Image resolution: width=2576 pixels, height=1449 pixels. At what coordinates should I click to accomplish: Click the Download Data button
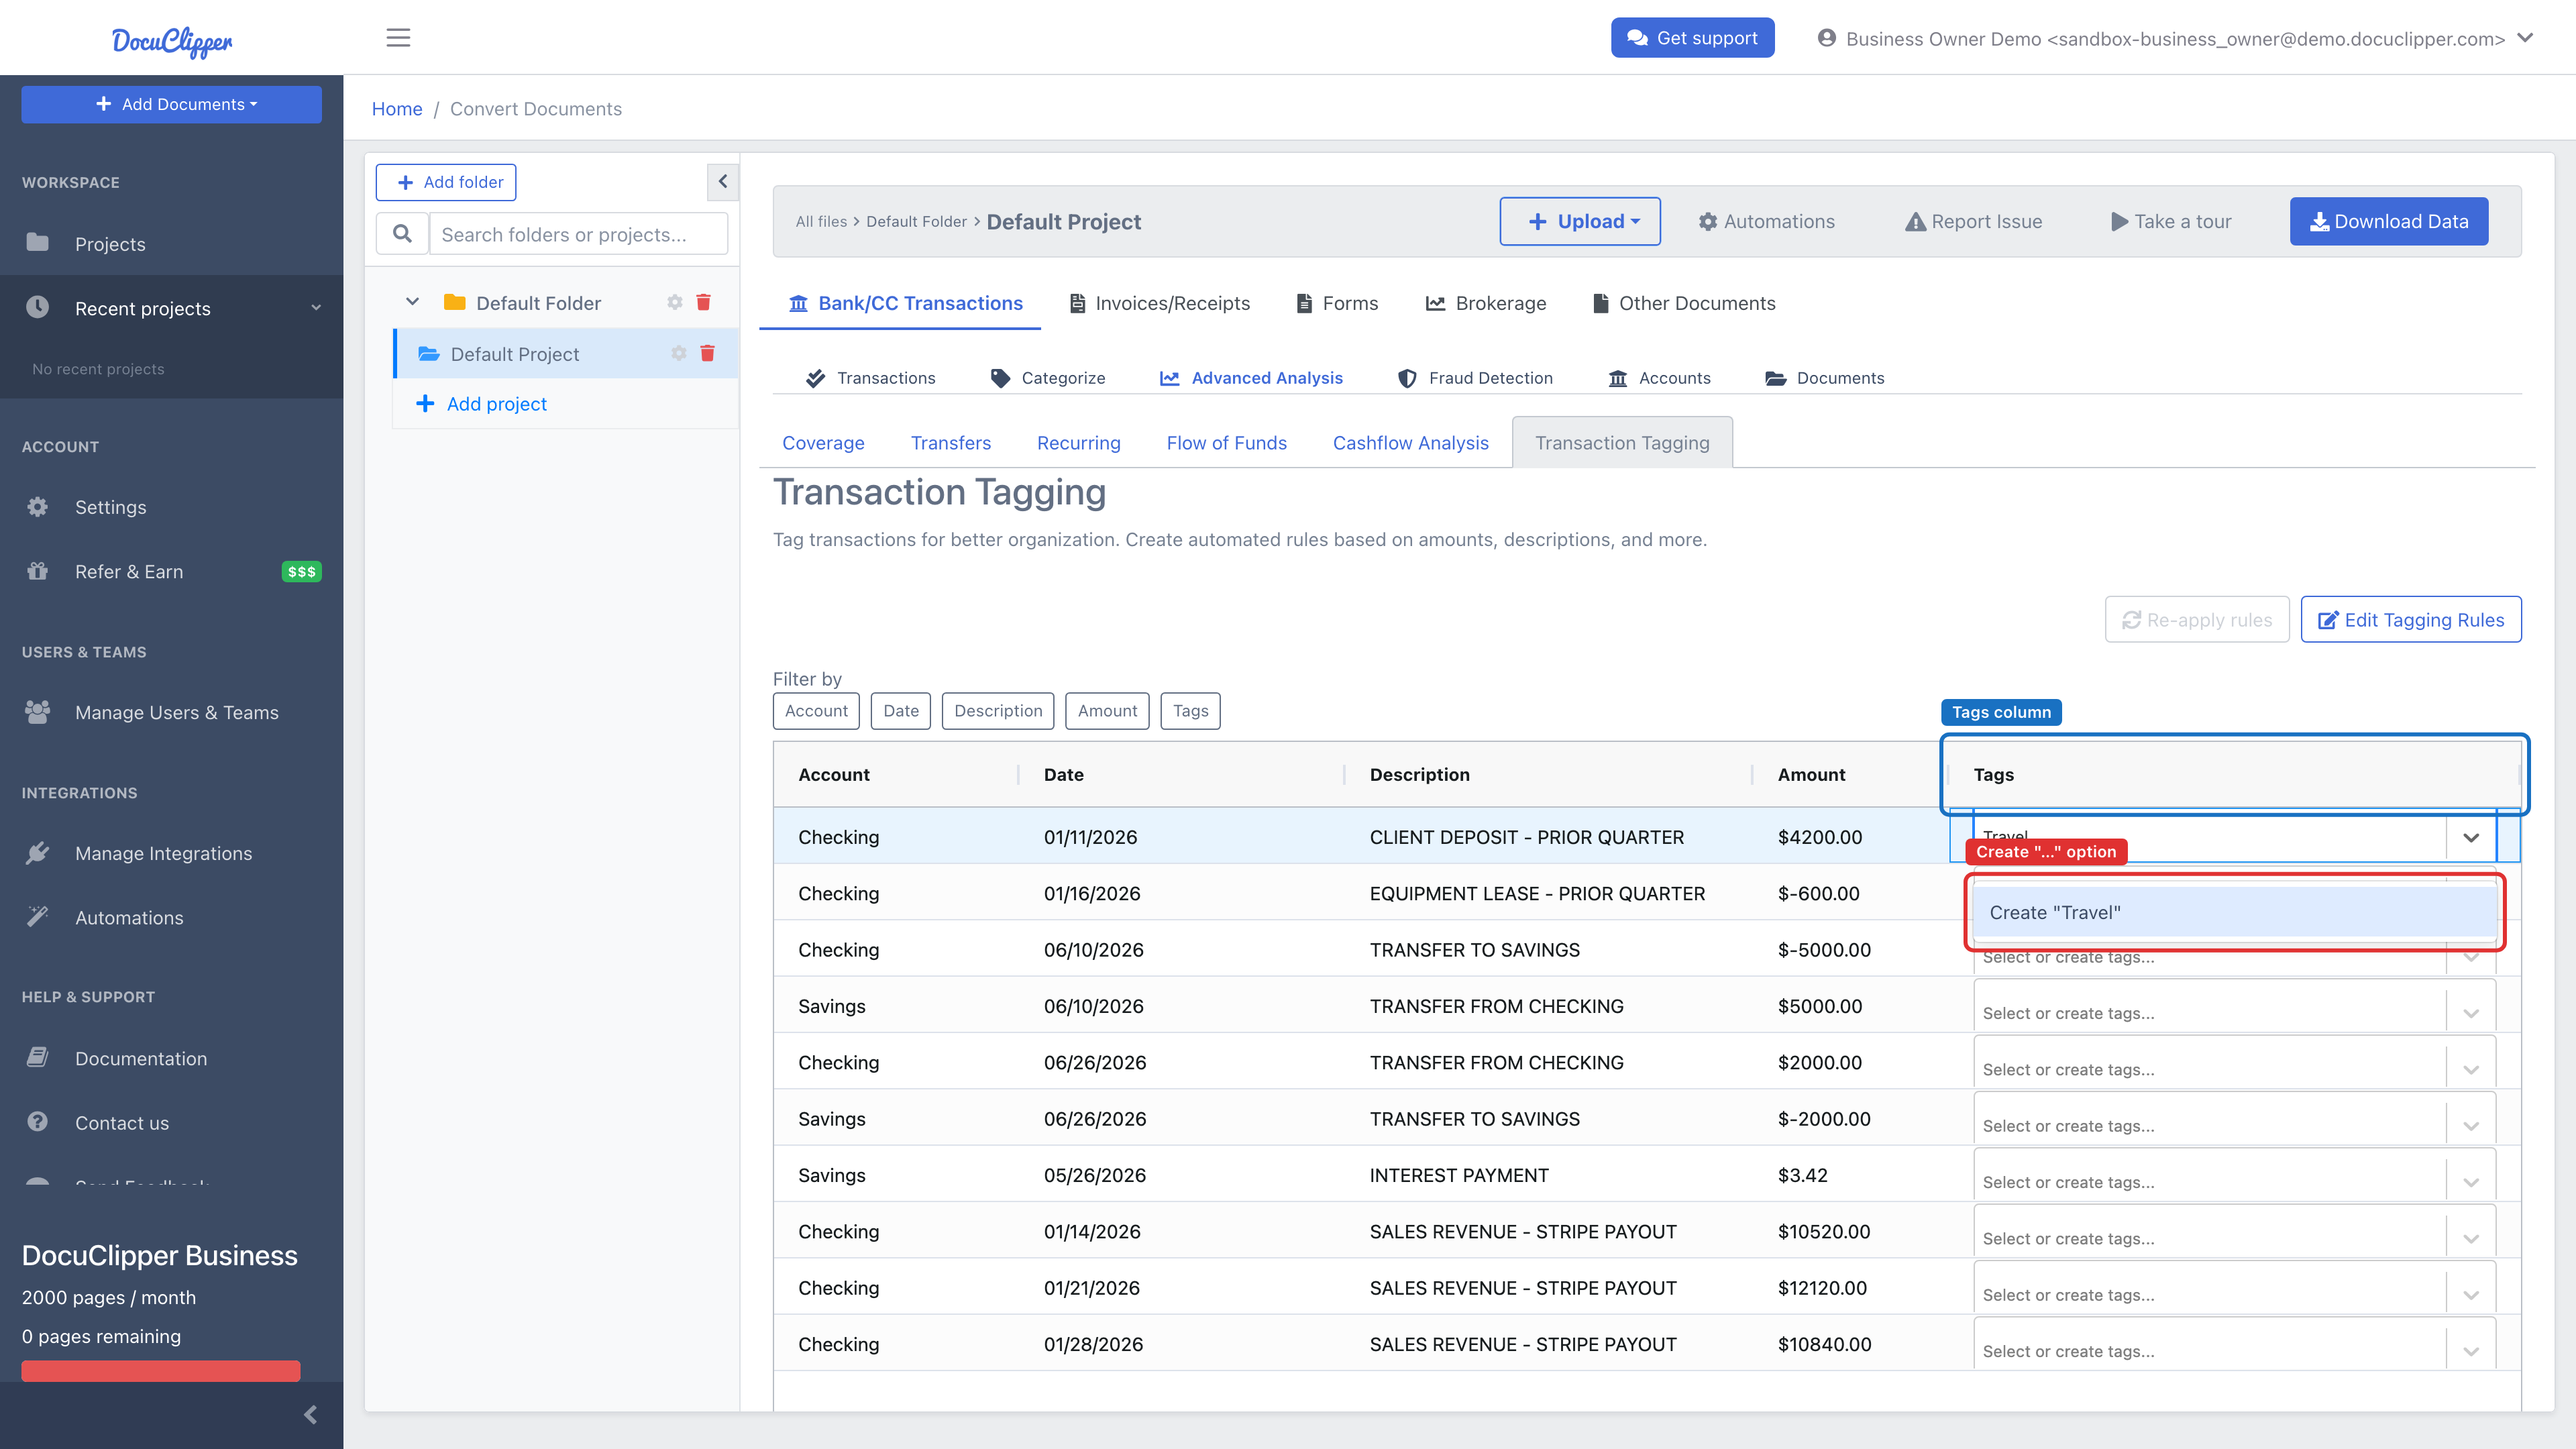click(2388, 221)
